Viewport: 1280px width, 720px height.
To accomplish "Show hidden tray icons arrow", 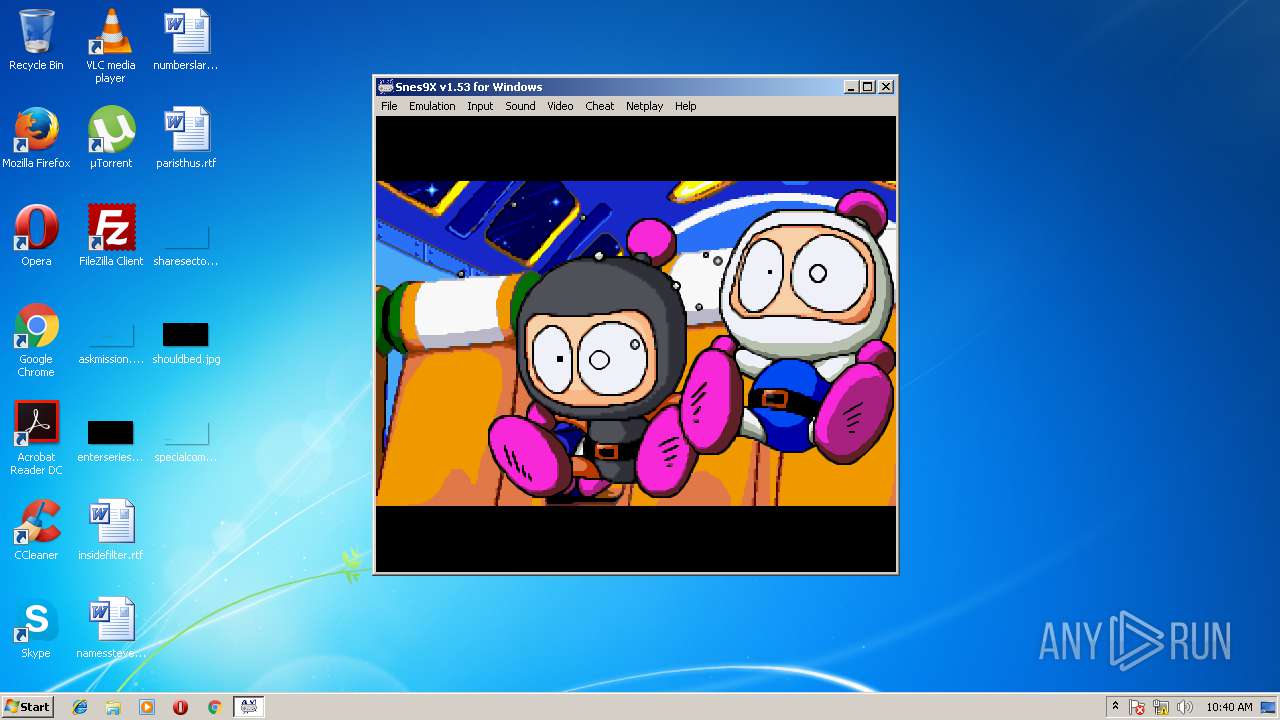I will pos(1115,707).
